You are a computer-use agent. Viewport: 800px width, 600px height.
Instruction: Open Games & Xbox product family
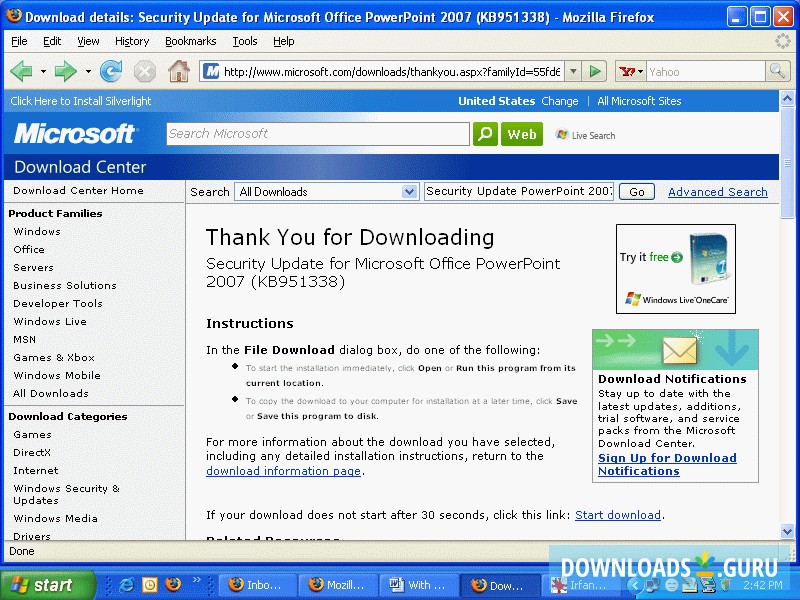point(54,358)
